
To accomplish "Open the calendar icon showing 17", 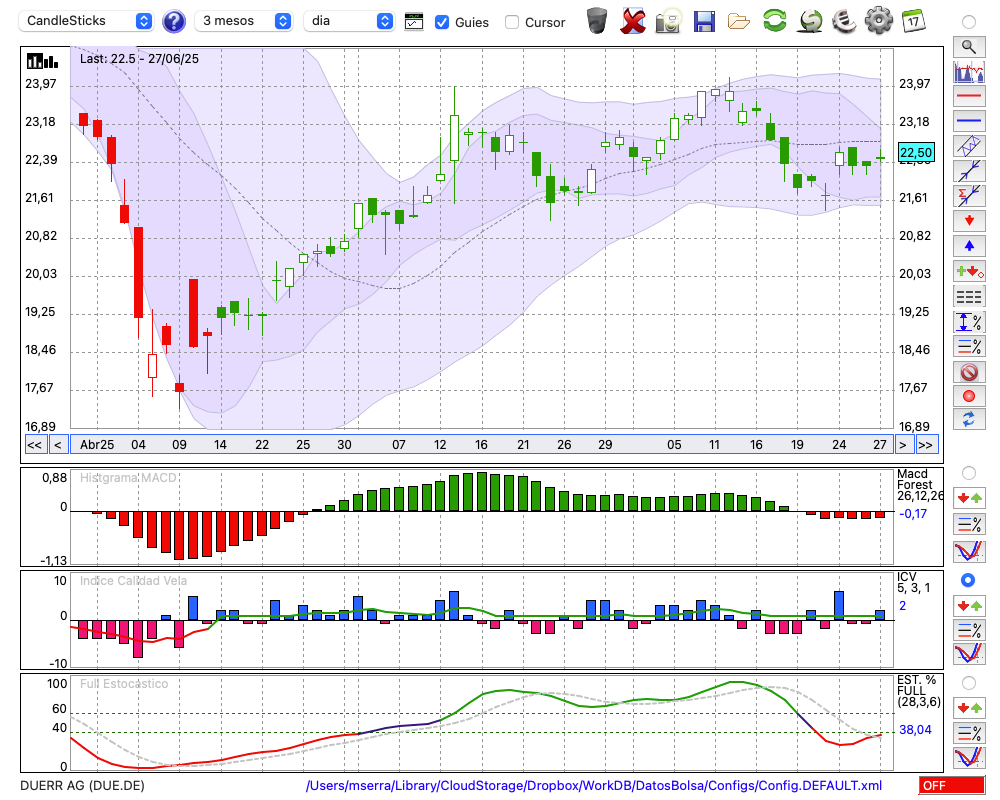I will (913, 21).
